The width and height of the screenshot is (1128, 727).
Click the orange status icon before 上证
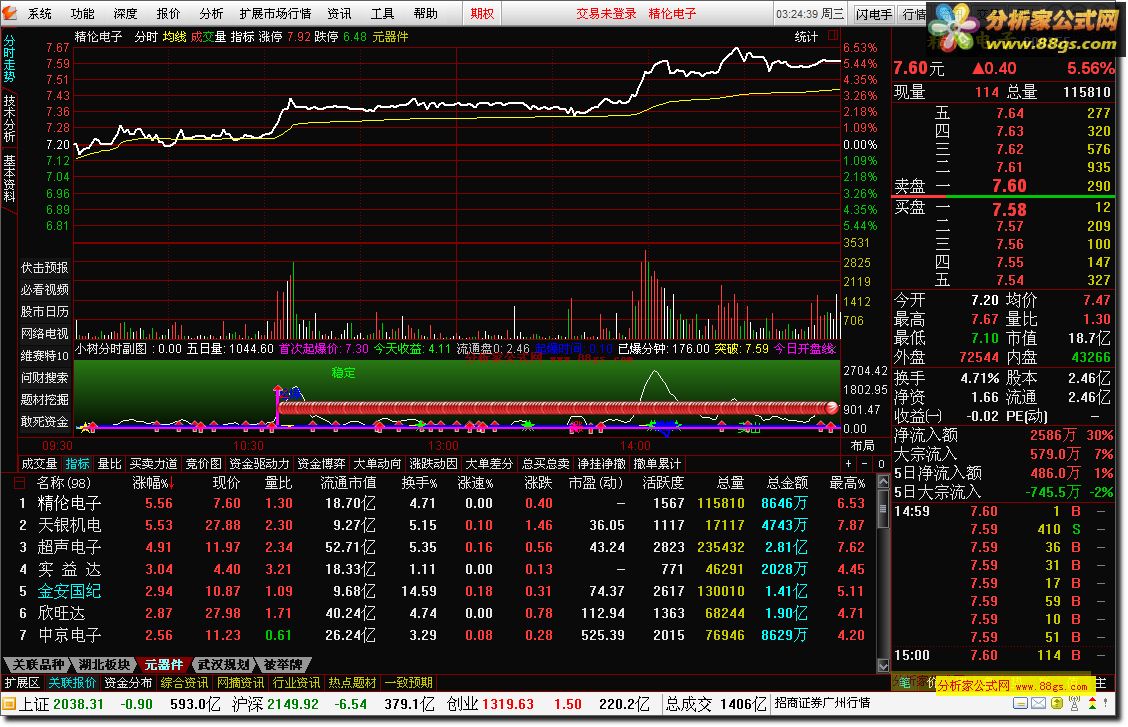tap(9, 704)
